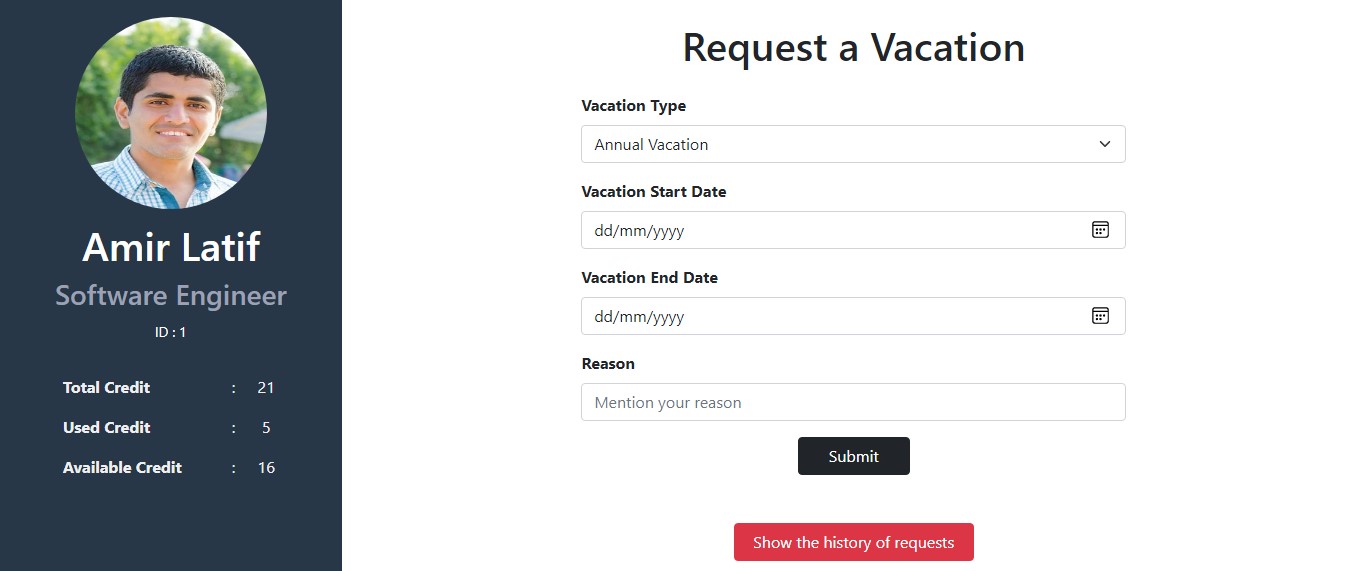Focus the Vacation End Date input field
Viewport: 1349px width, 571px height.
tap(830, 316)
